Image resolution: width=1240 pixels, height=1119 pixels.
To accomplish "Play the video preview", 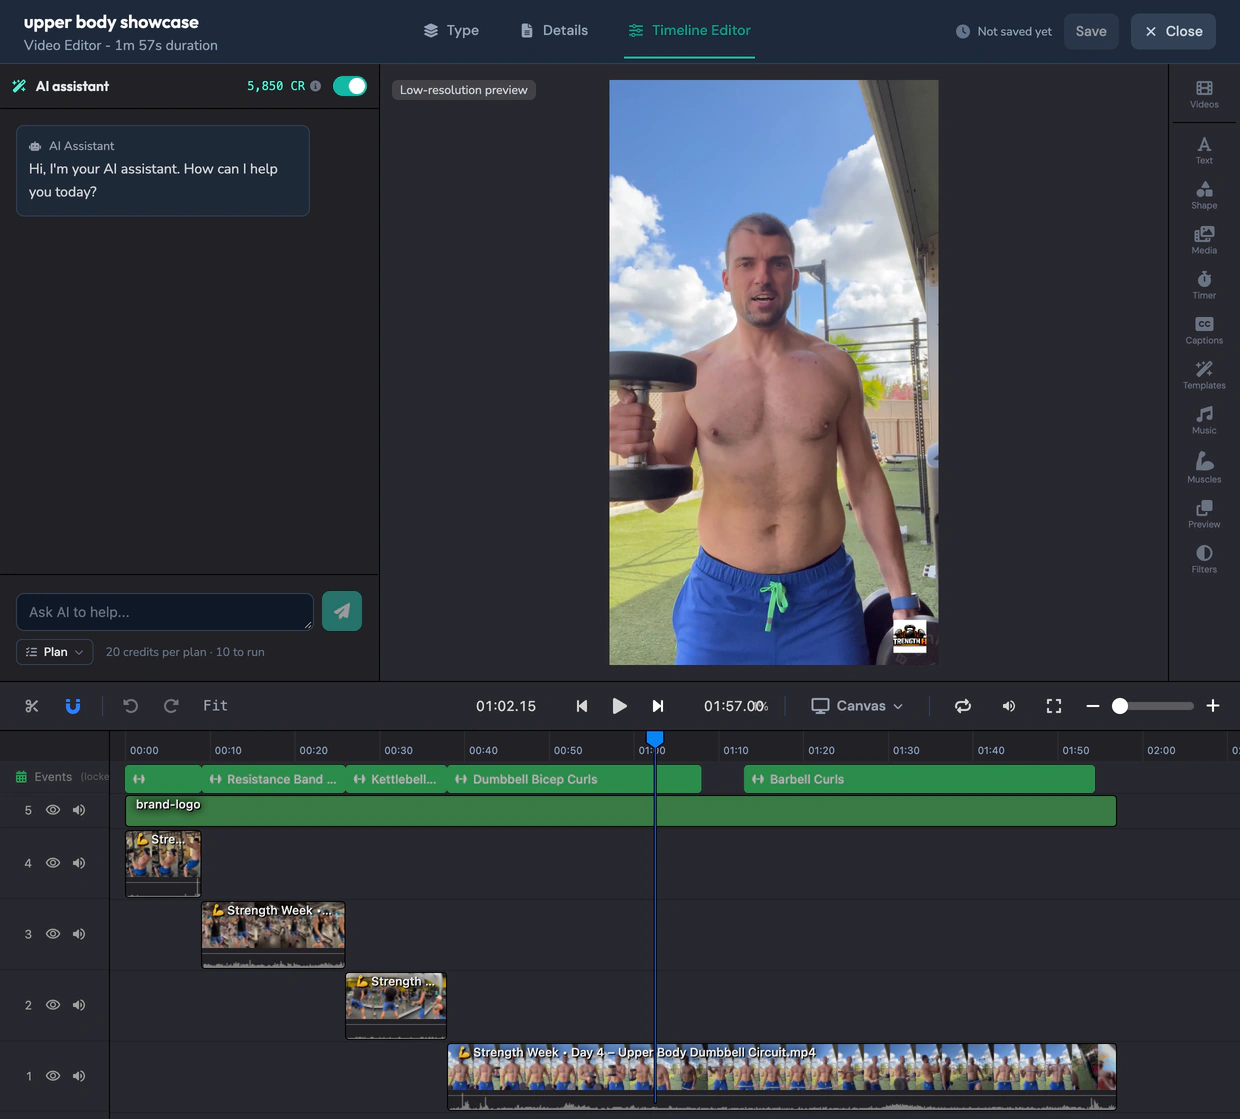I will coord(619,706).
